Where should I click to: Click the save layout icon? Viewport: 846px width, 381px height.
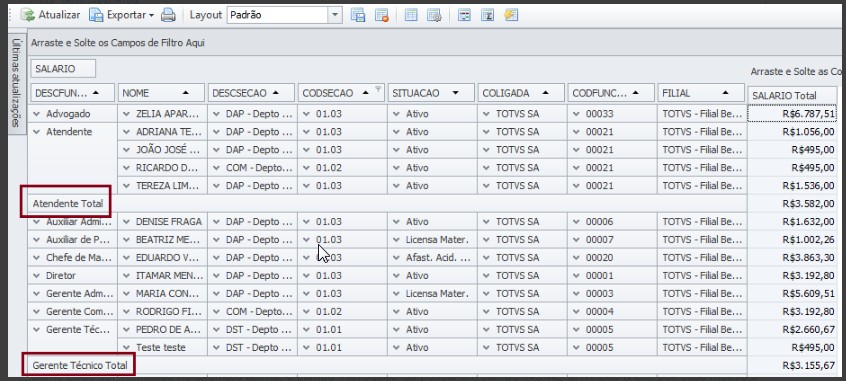click(x=358, y=15)
